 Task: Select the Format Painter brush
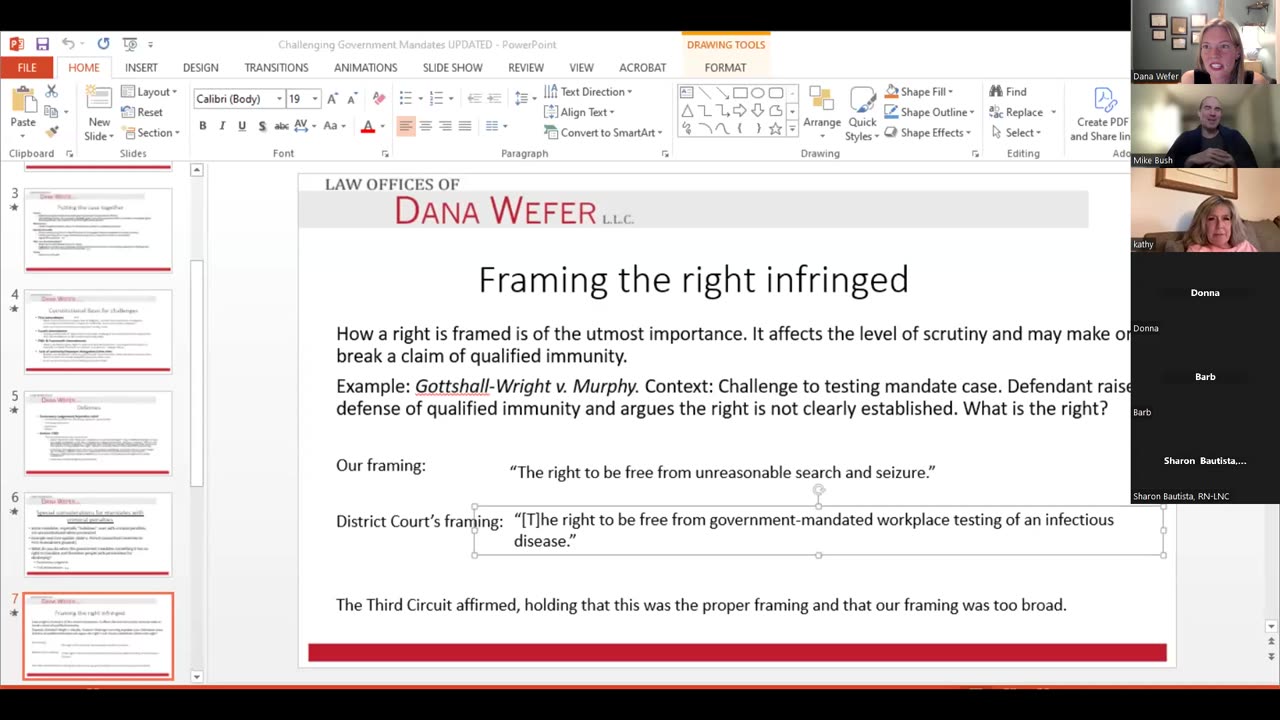pos(52,131)
